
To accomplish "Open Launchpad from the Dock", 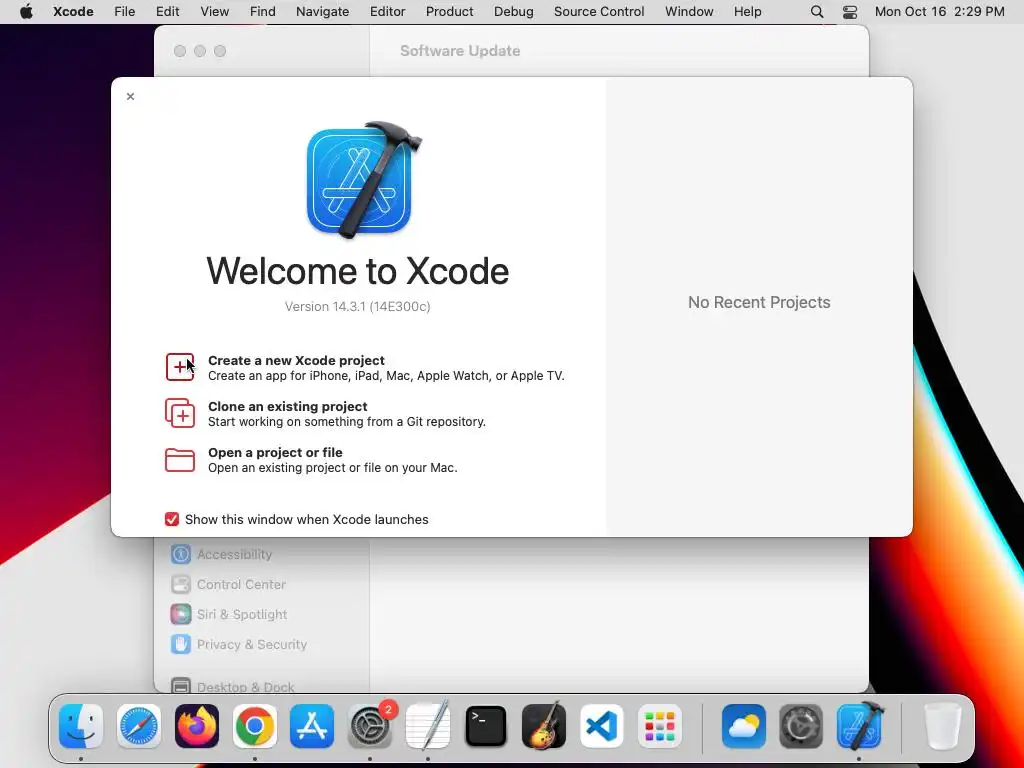I will point(660,726).
